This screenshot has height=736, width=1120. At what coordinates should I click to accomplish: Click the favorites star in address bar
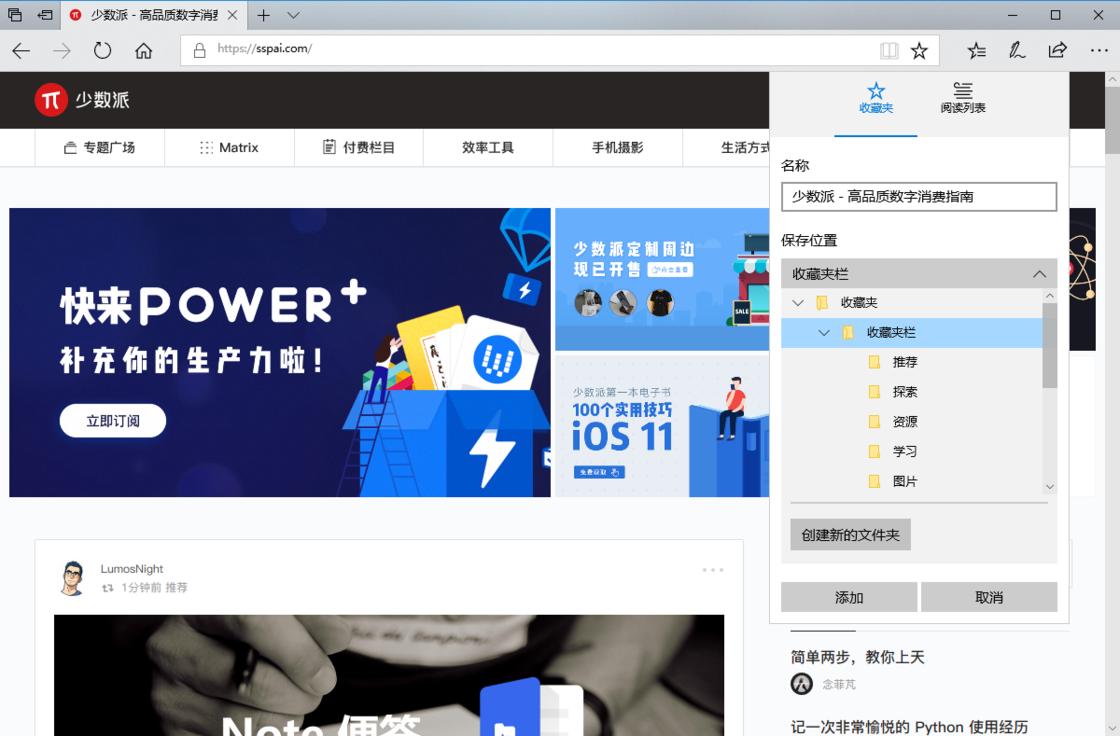[919, 51]
